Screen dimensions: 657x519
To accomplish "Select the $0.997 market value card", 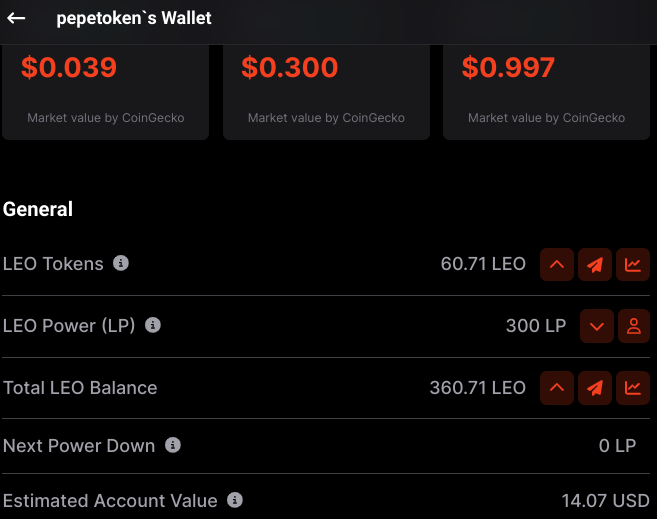I will pyautogui.click(x=546, y=92).
